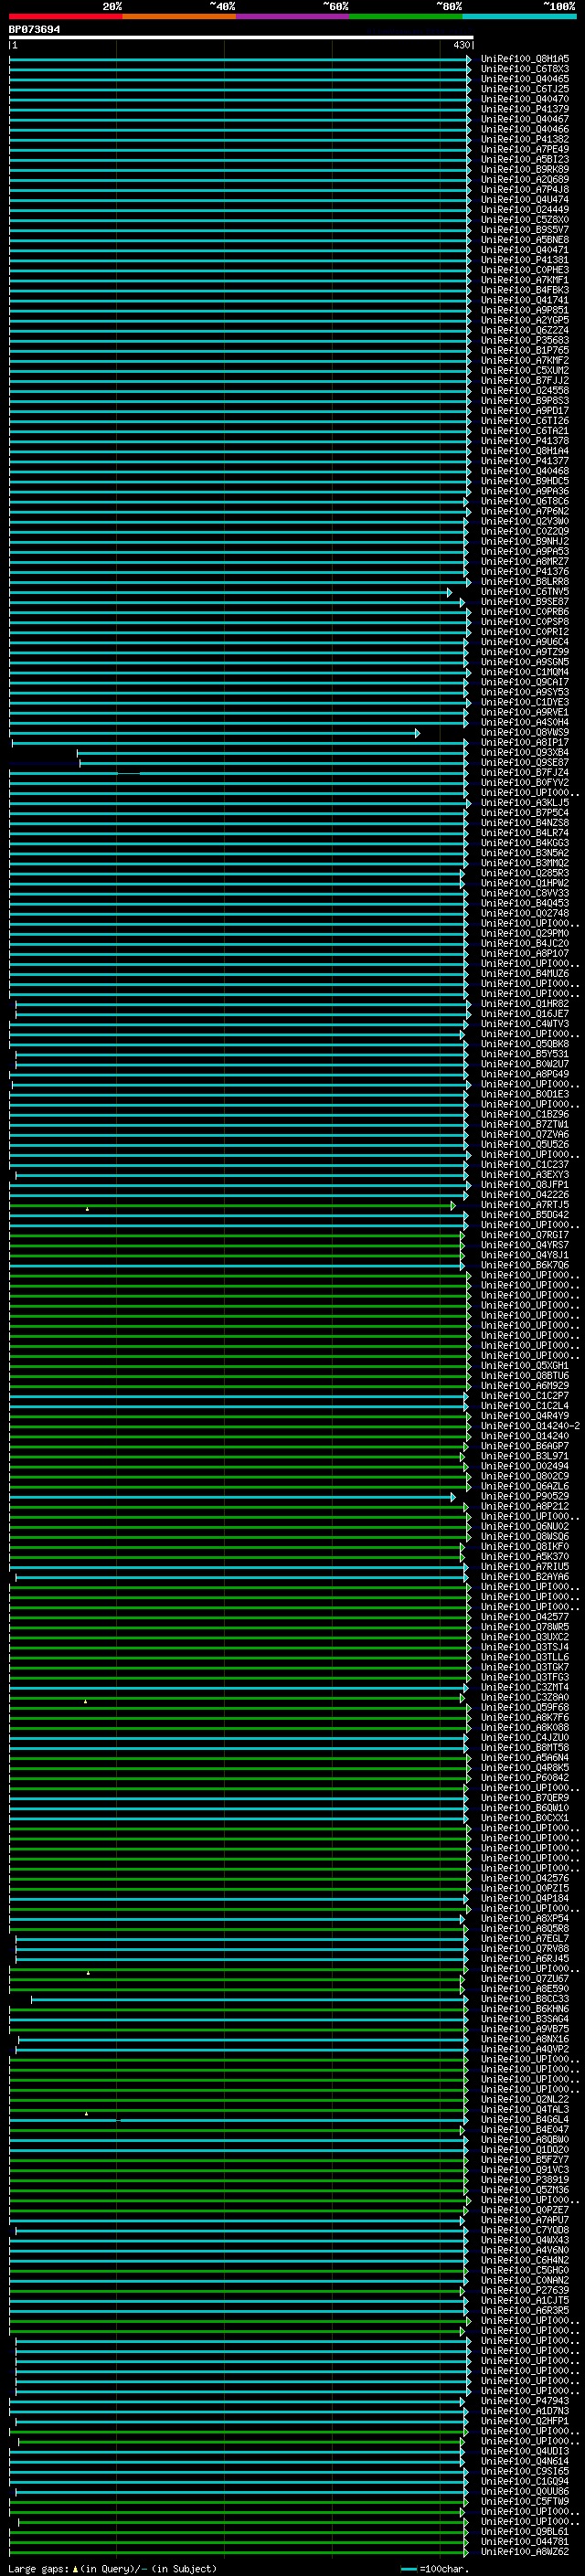Open hit UniRef100_Q14240-2

tap(530, 1426)
